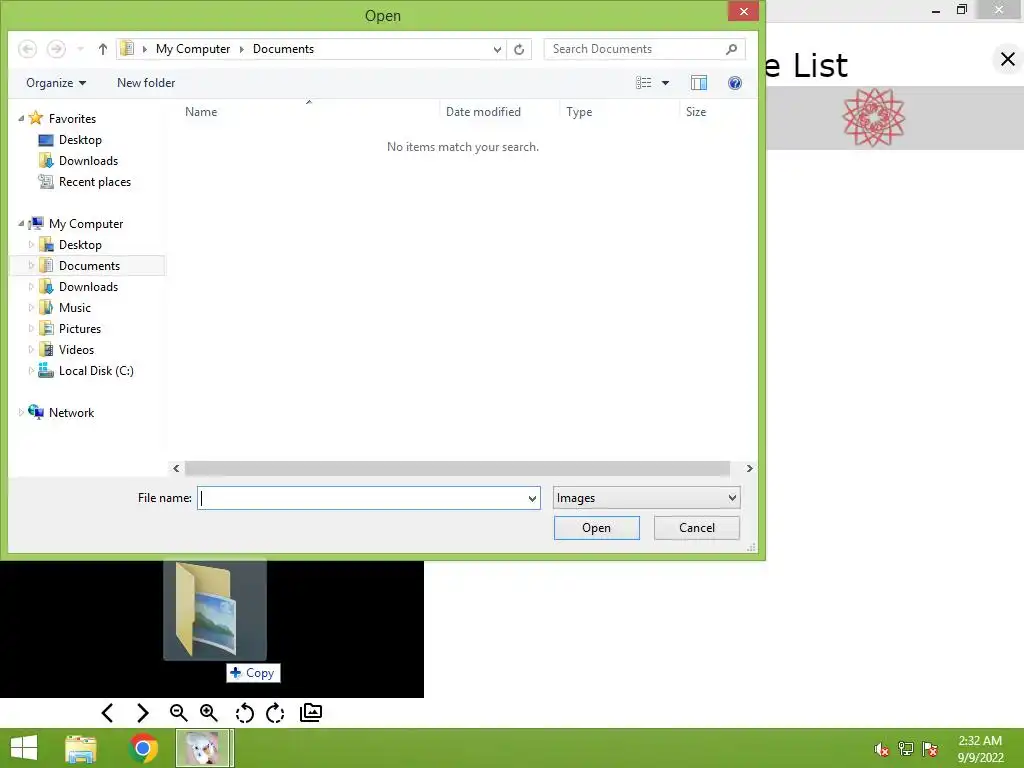The width and height of the screenshot is (1024, 768).
Task: Expand the Pictures folder node
Action: 31,328
